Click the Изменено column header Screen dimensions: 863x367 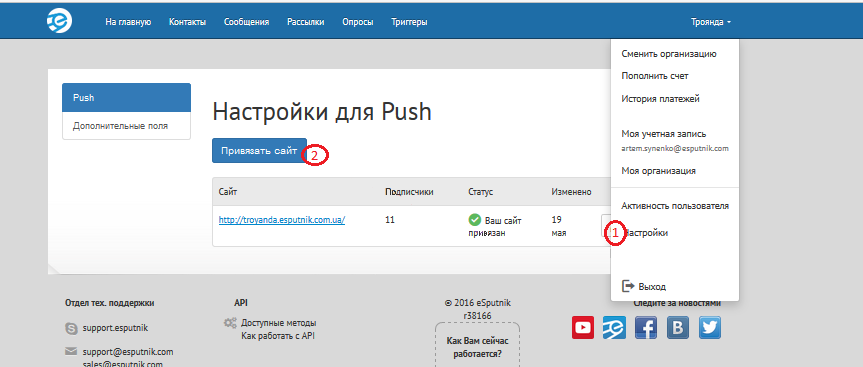571,192
